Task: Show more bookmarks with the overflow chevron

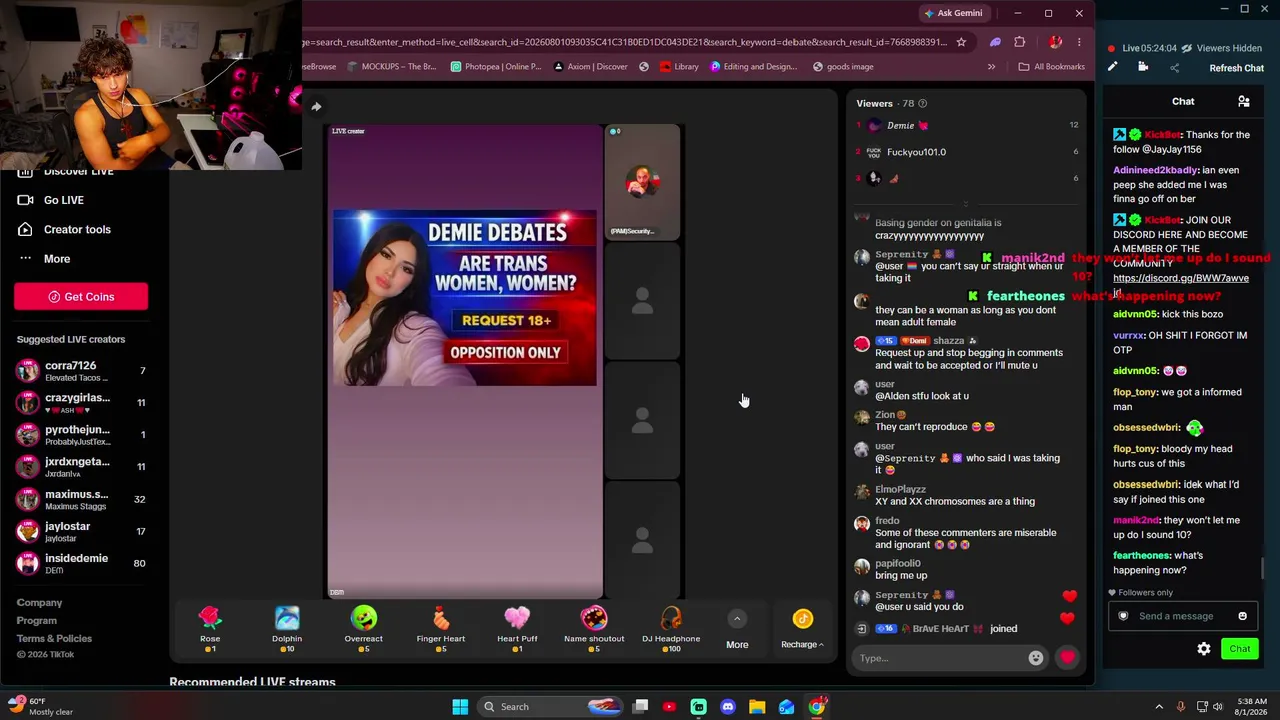Action: click(x=991, y=67)
